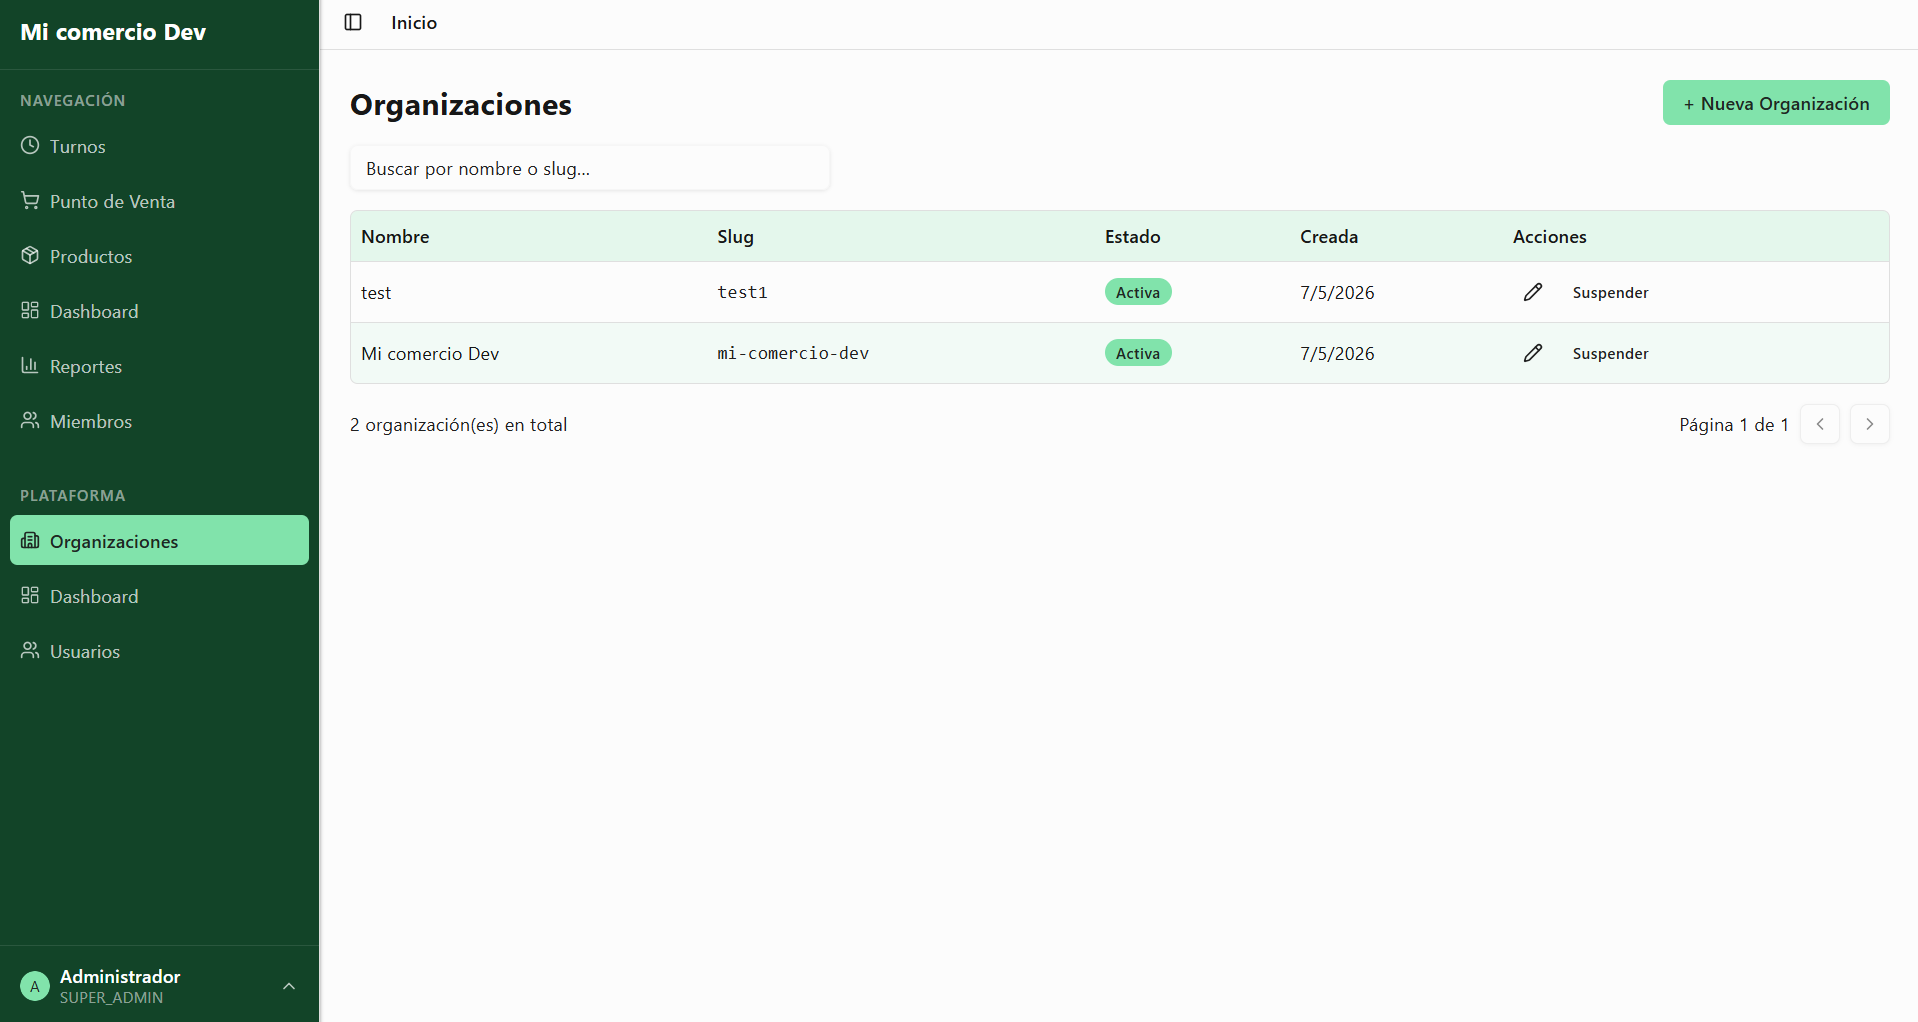
Task: Navigate to Productos
Action: (160, 256)
